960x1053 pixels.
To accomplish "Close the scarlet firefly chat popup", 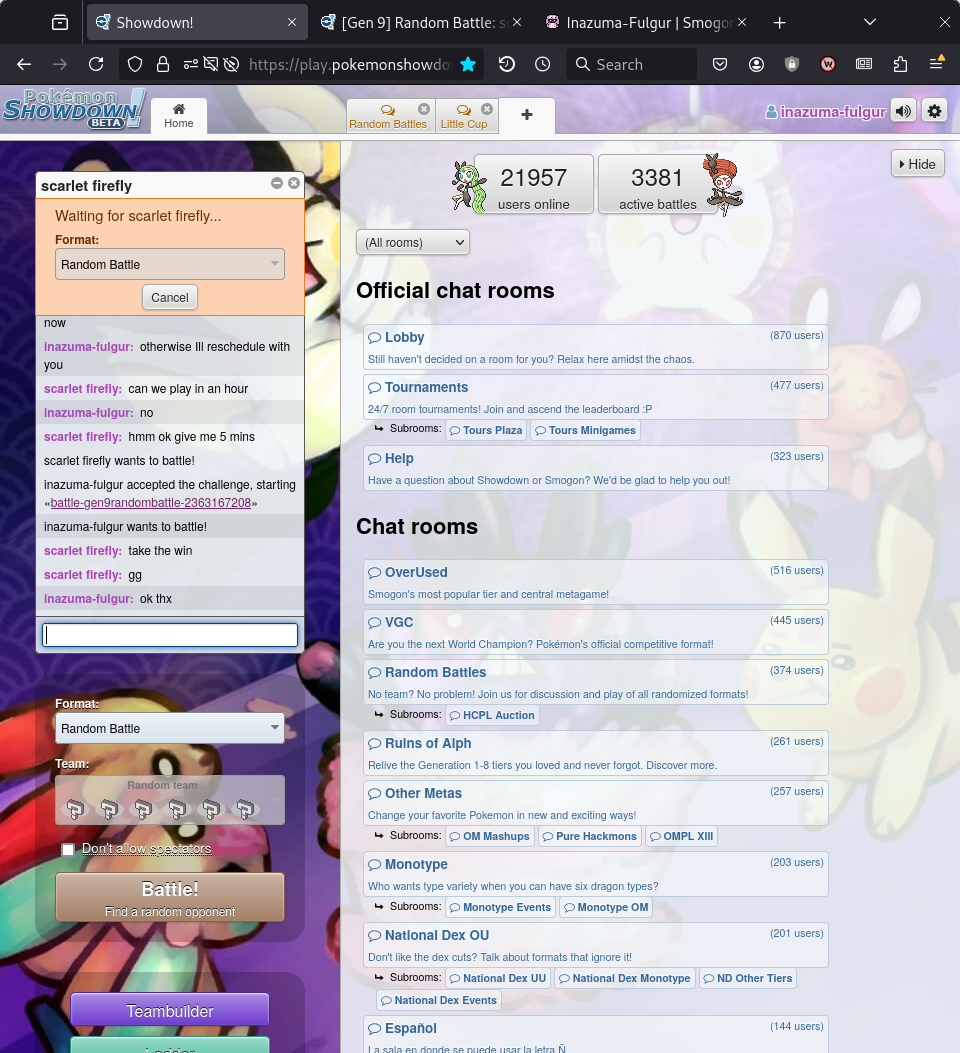I will pos(294,183).
